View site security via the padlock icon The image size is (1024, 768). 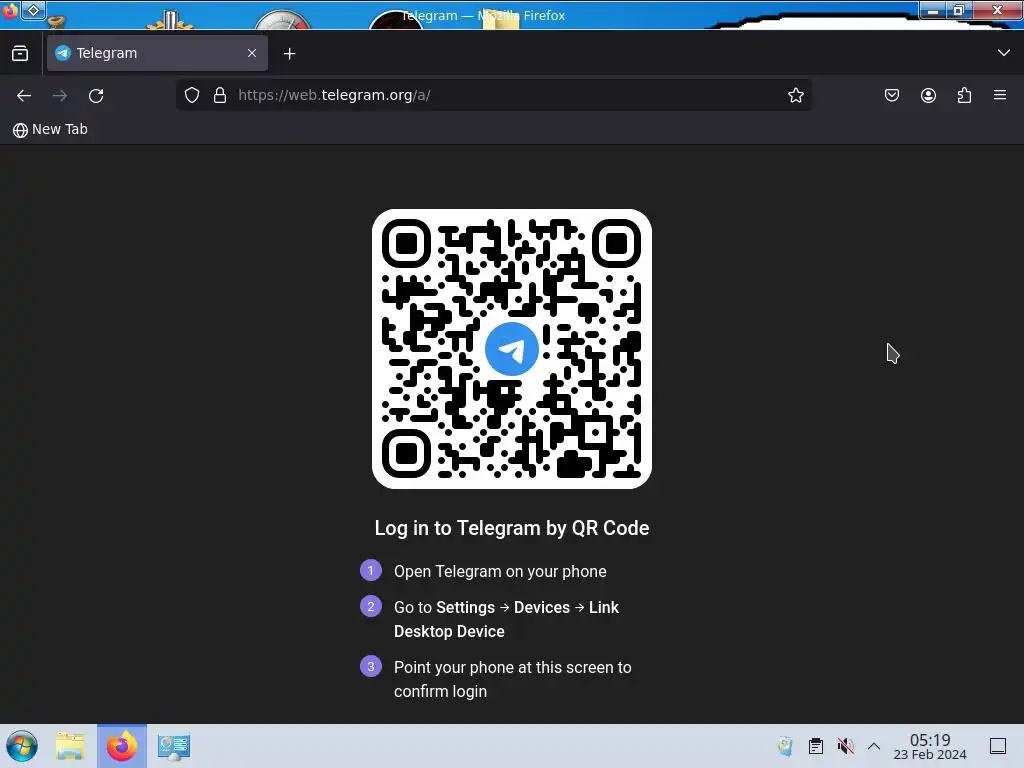[x=220, y=95]
